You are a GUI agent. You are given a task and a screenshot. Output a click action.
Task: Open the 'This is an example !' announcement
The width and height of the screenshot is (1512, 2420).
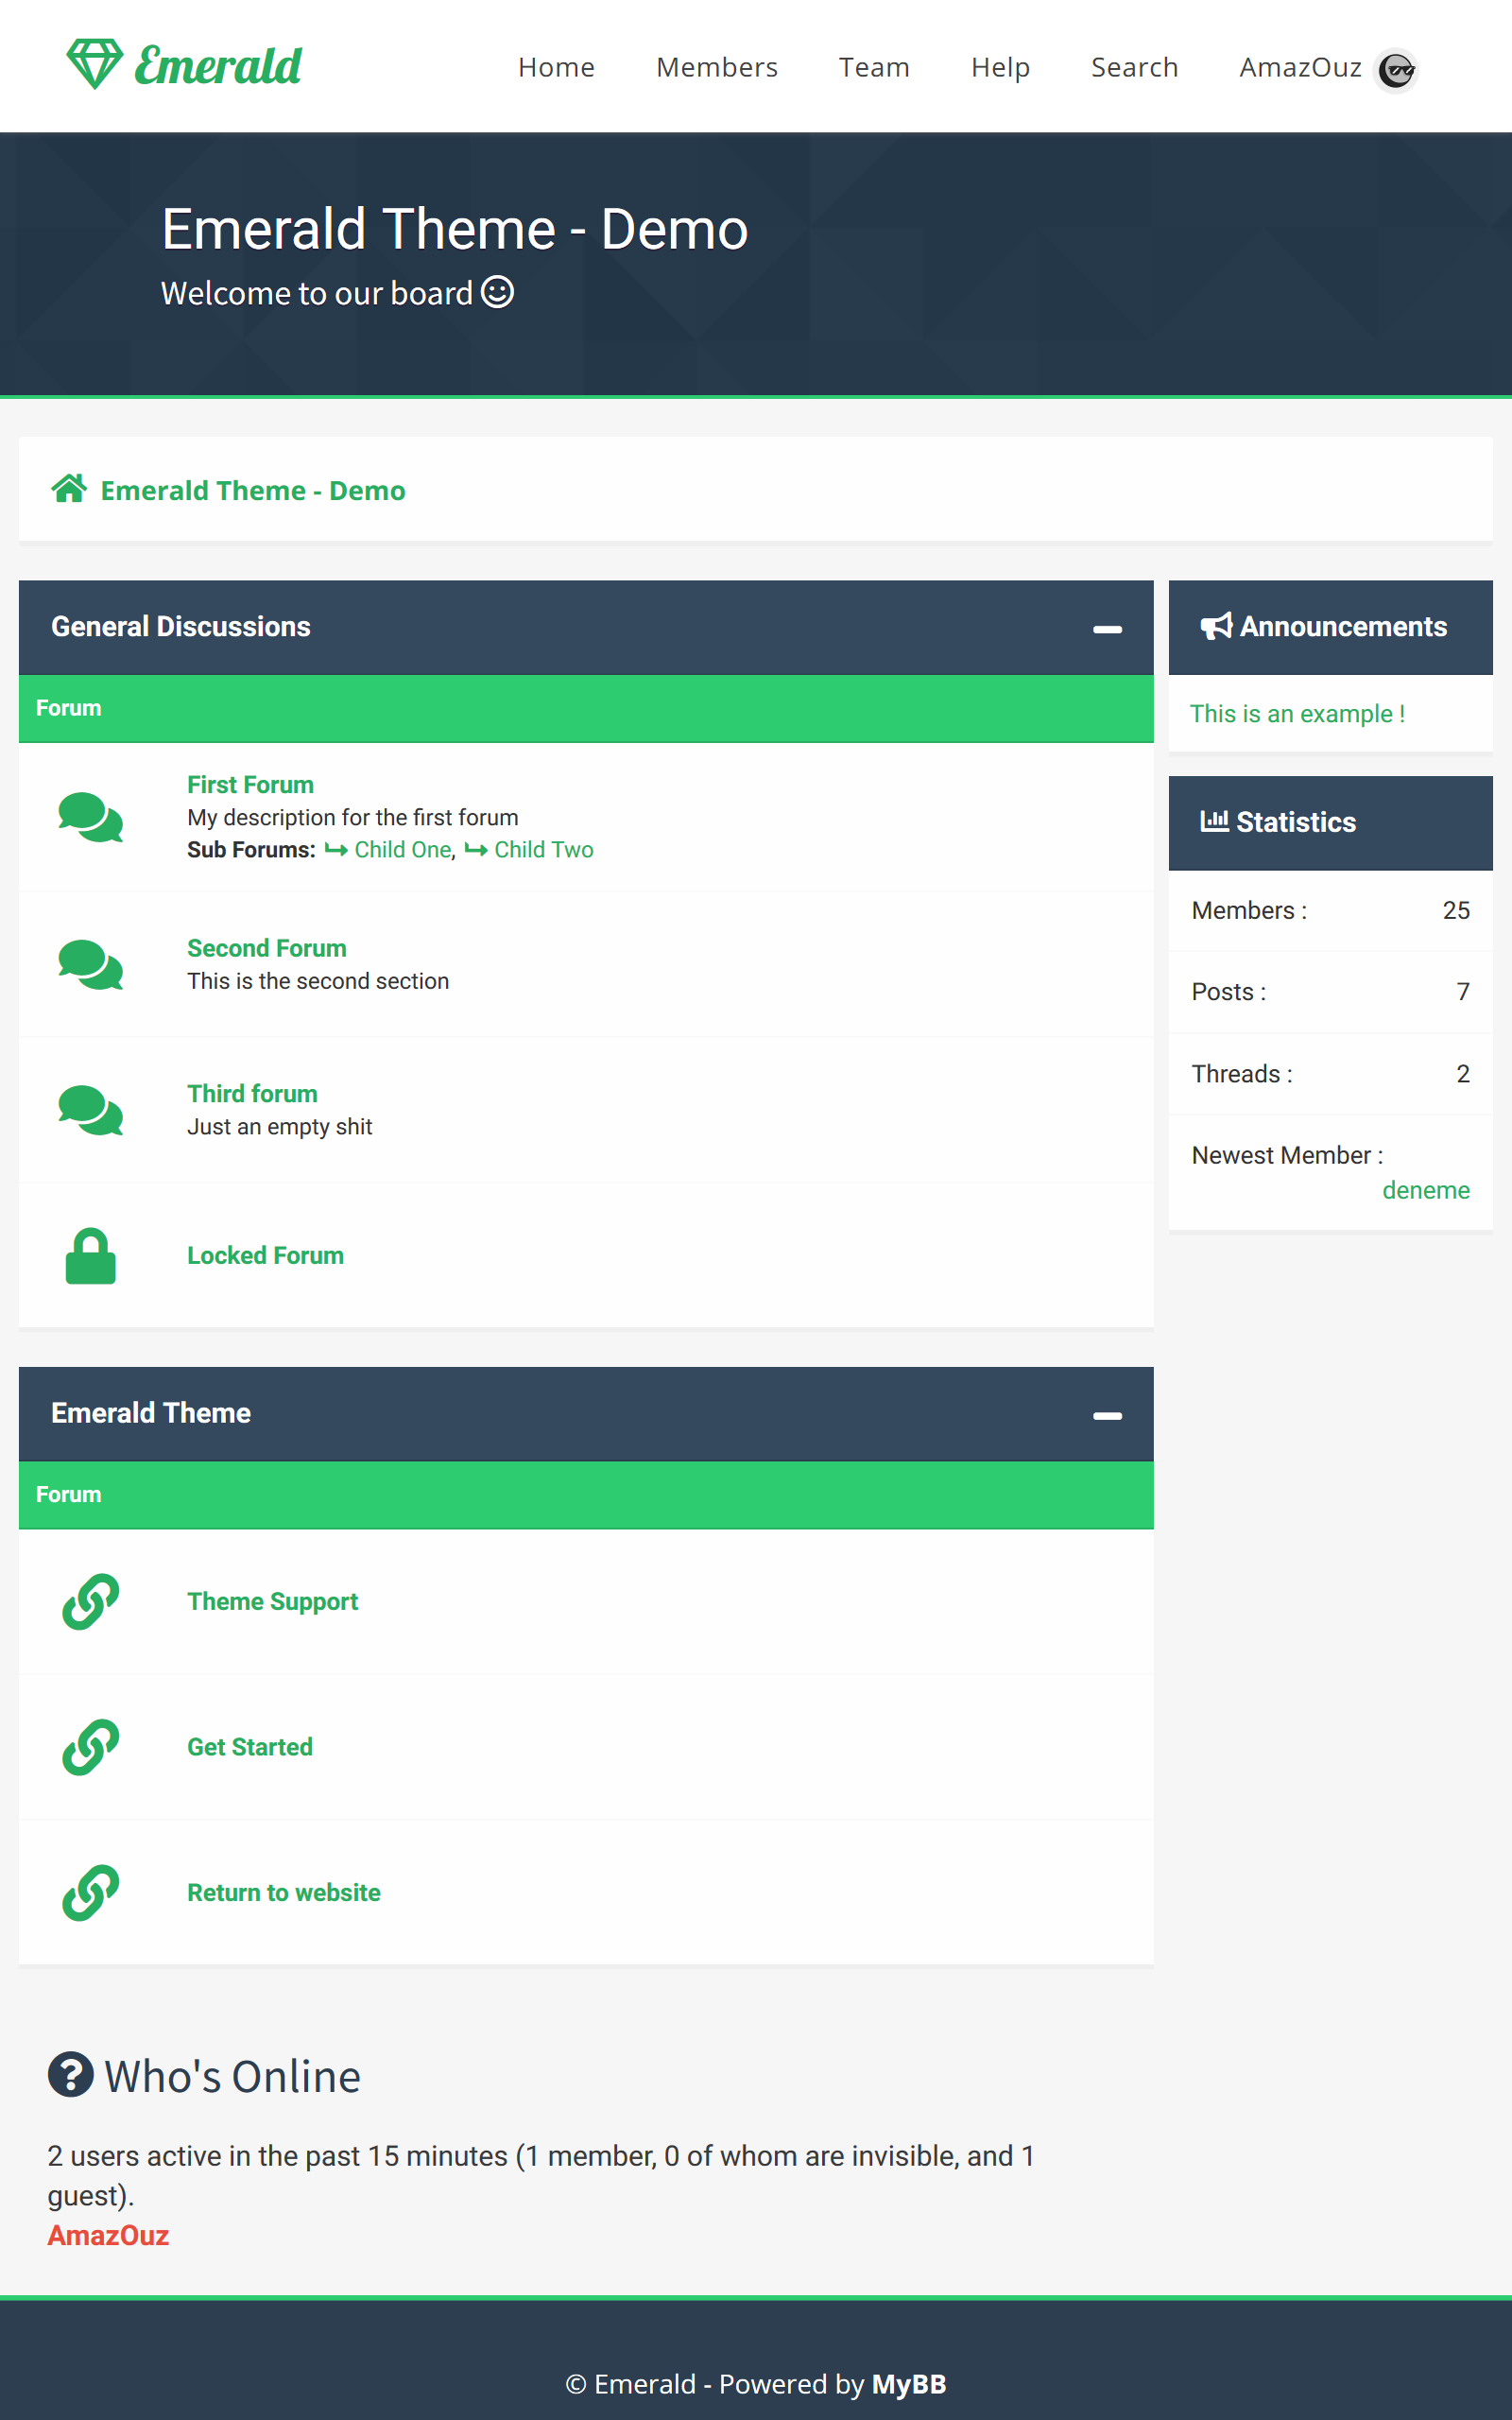[x=1296, y=713]
